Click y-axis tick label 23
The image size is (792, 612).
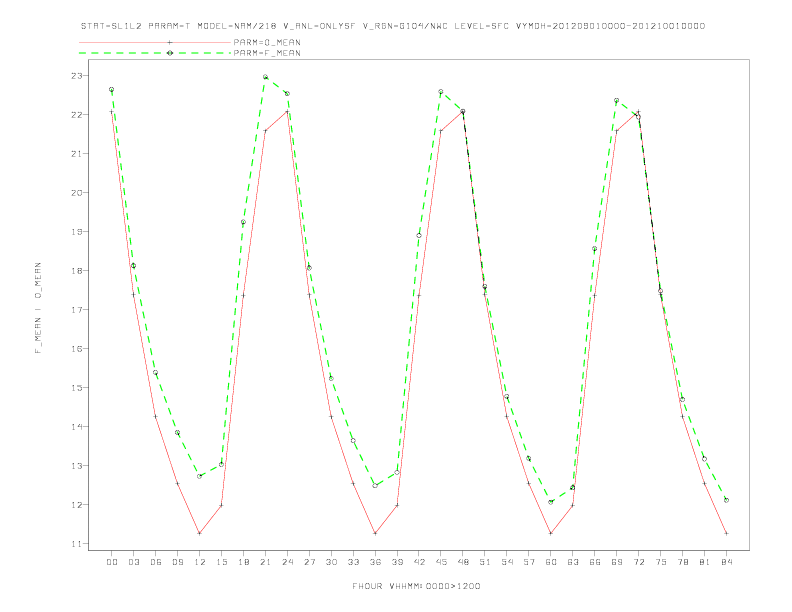point(76,76)
